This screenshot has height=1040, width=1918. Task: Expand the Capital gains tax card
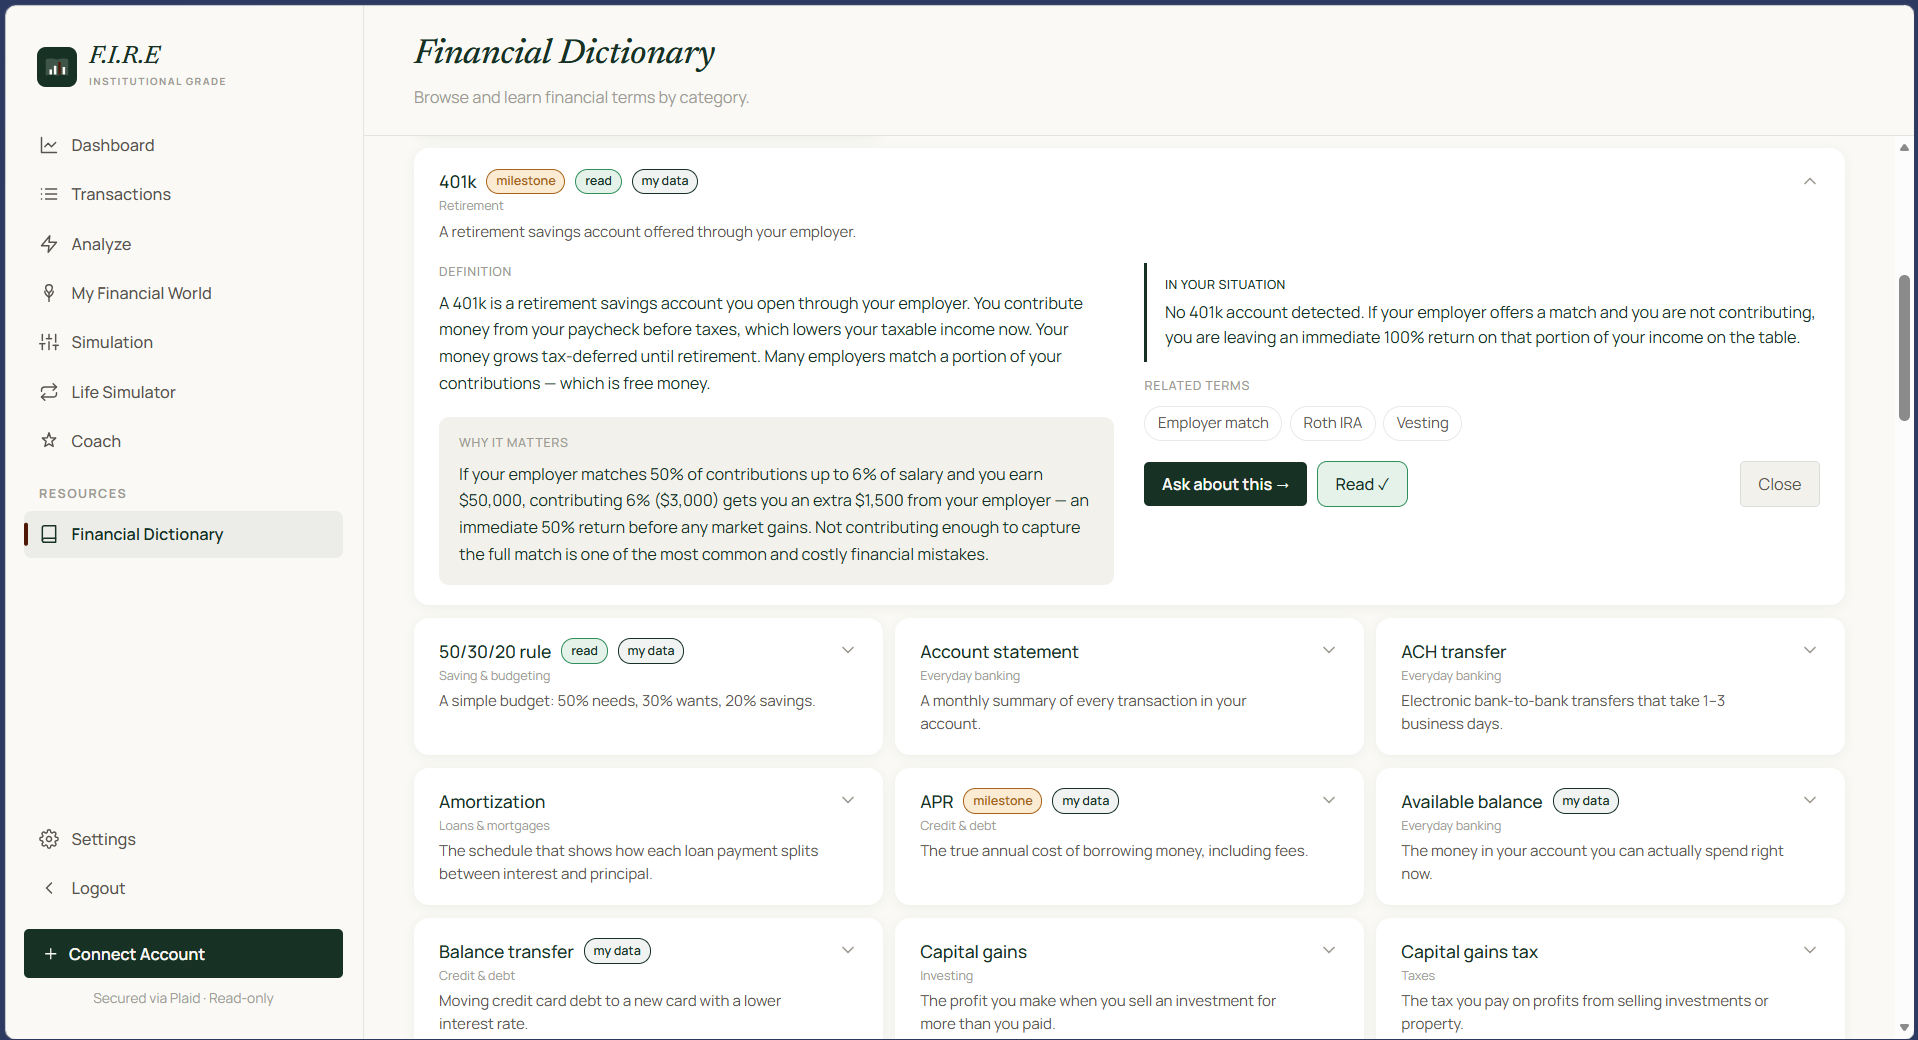1810,950
